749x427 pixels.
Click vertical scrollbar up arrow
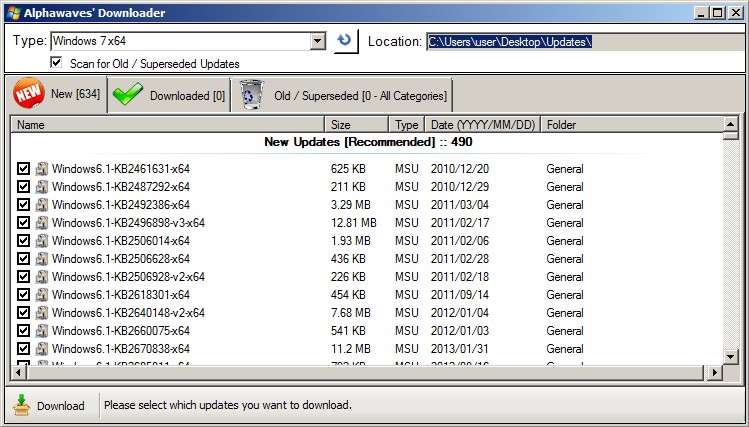(x=730, y=124)
